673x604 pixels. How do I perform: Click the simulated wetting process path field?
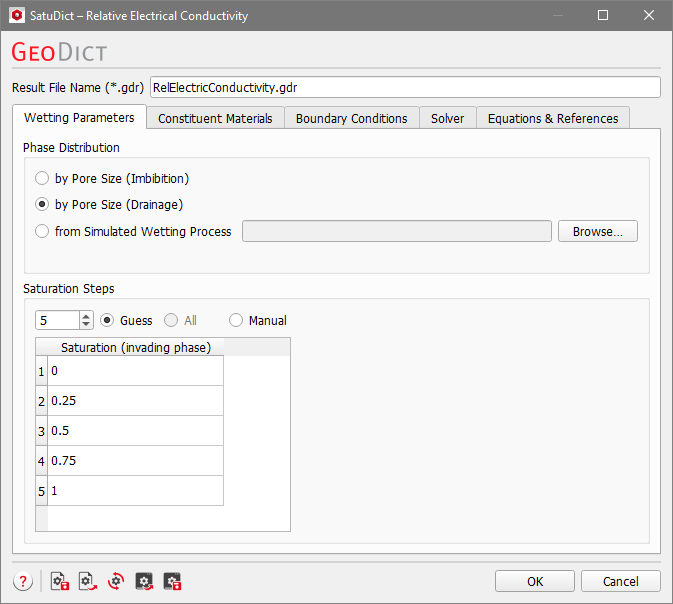(397, 231)
